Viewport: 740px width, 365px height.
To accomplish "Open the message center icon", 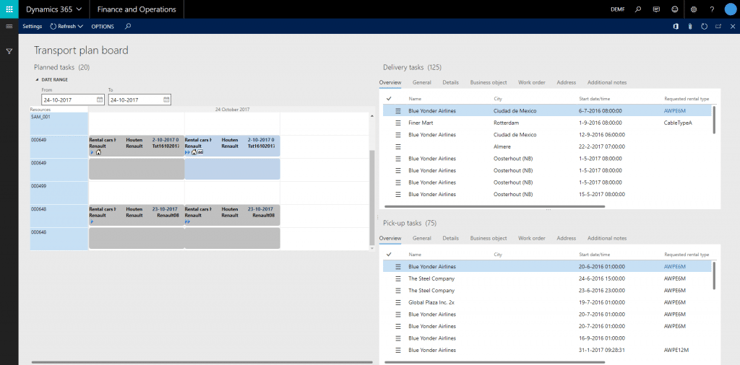I will [656, 9].
